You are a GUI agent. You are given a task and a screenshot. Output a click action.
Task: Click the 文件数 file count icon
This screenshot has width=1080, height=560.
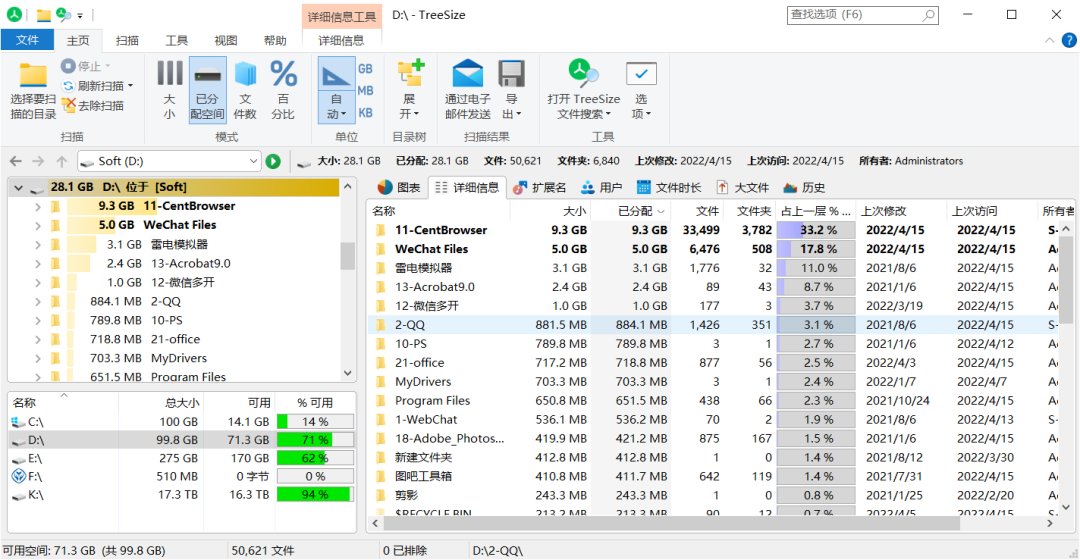coord(245,73)
